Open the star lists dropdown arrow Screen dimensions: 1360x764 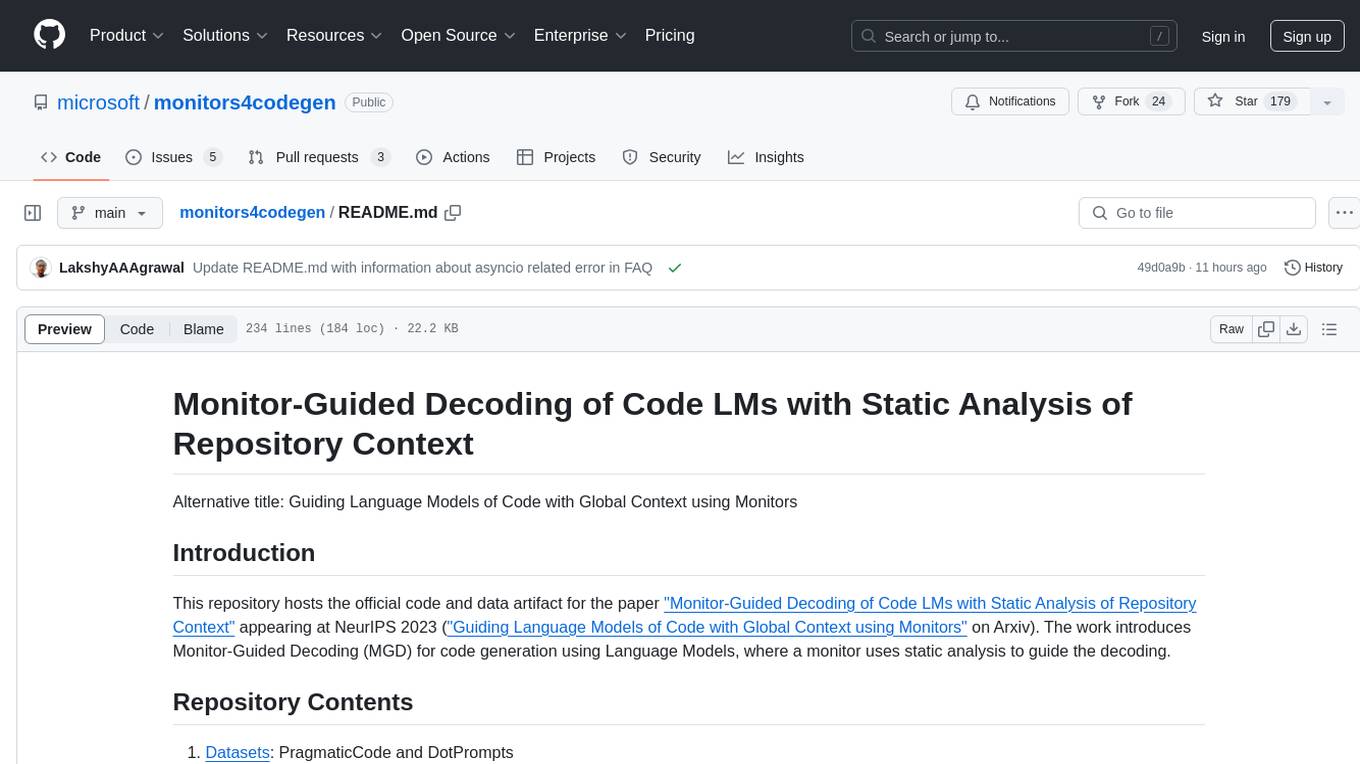pos(1327,102)
